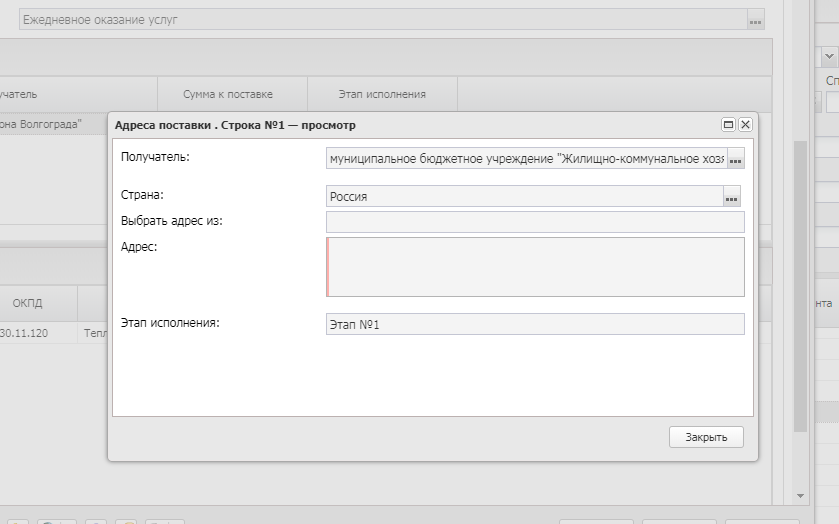839x524 pixels.
Task: Open the Страна selection ellipsis button
Action: 731,197
